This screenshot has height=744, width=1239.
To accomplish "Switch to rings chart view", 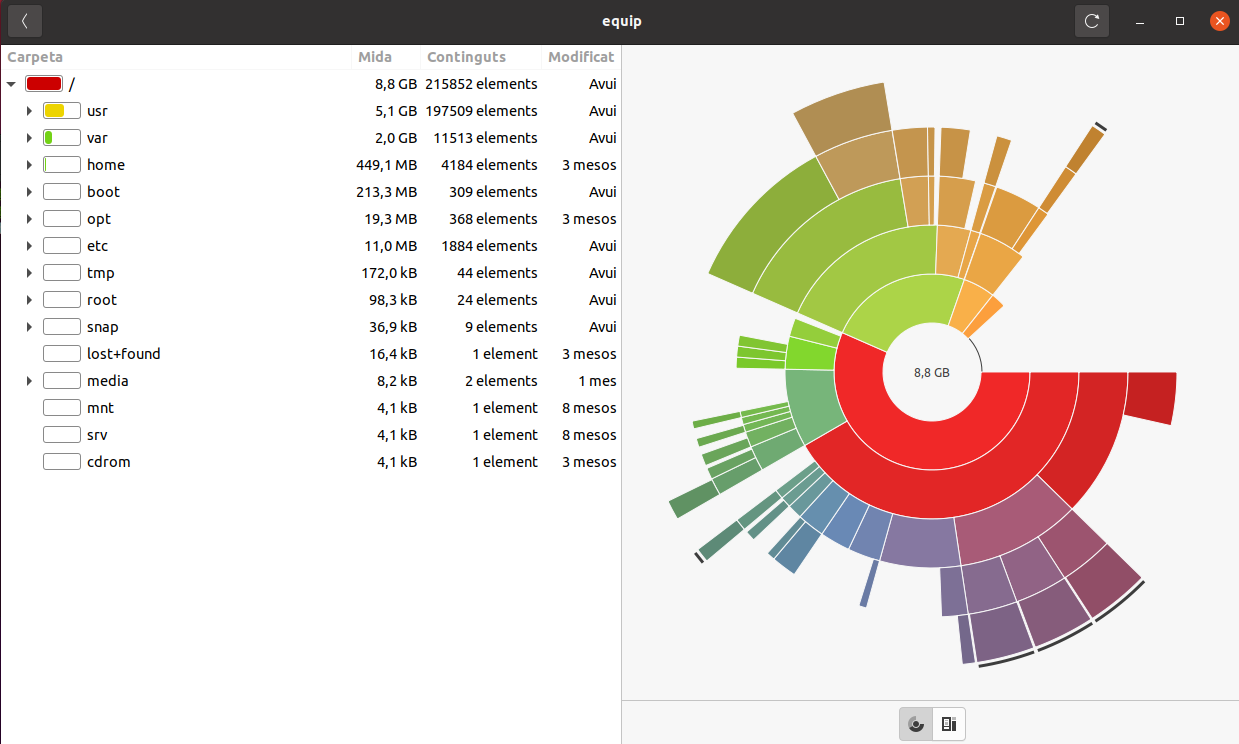I will tap(915, 723).
